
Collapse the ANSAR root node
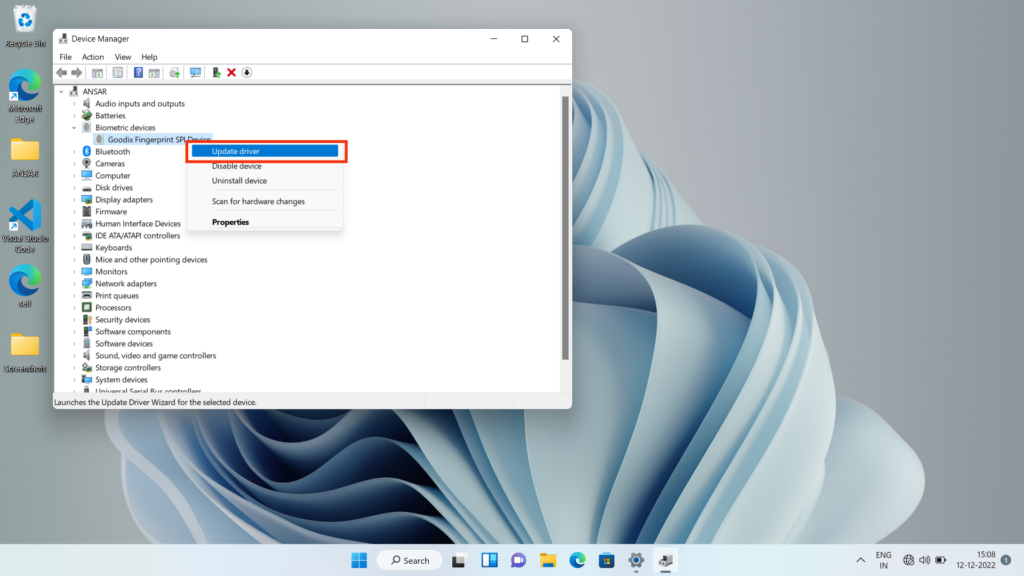pos(61,91)
